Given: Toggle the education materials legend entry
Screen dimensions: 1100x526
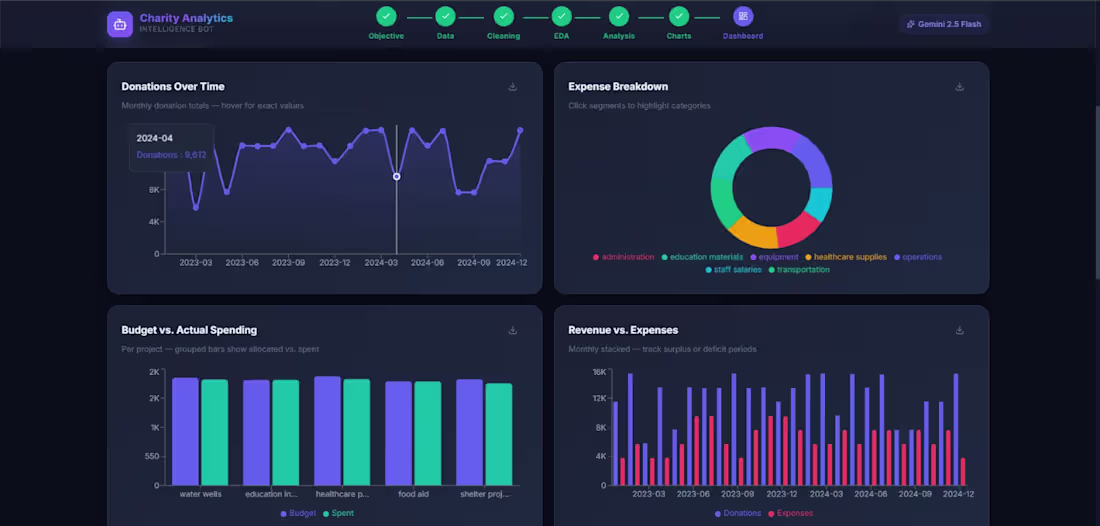Looking at the screenshot, I should point(702,257).
